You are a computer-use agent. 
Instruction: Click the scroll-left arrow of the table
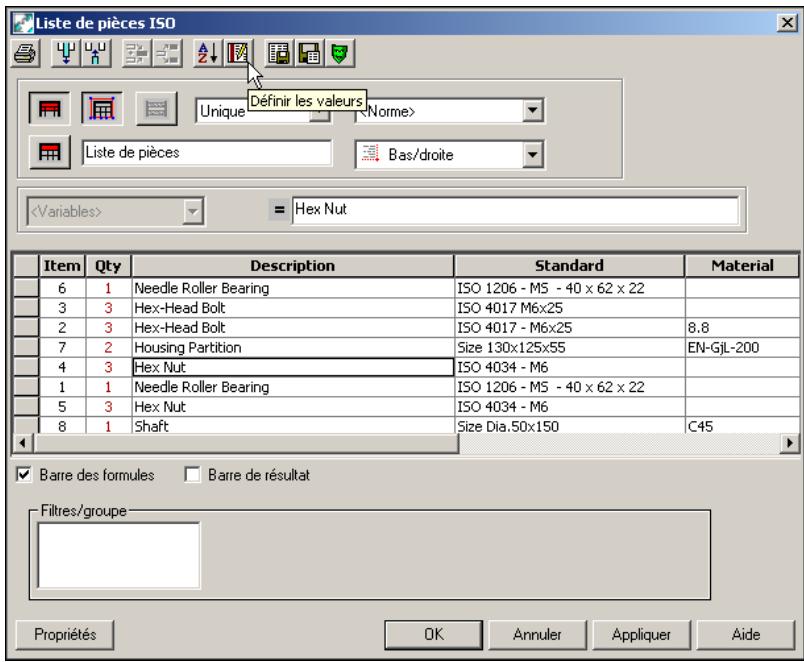23,443
